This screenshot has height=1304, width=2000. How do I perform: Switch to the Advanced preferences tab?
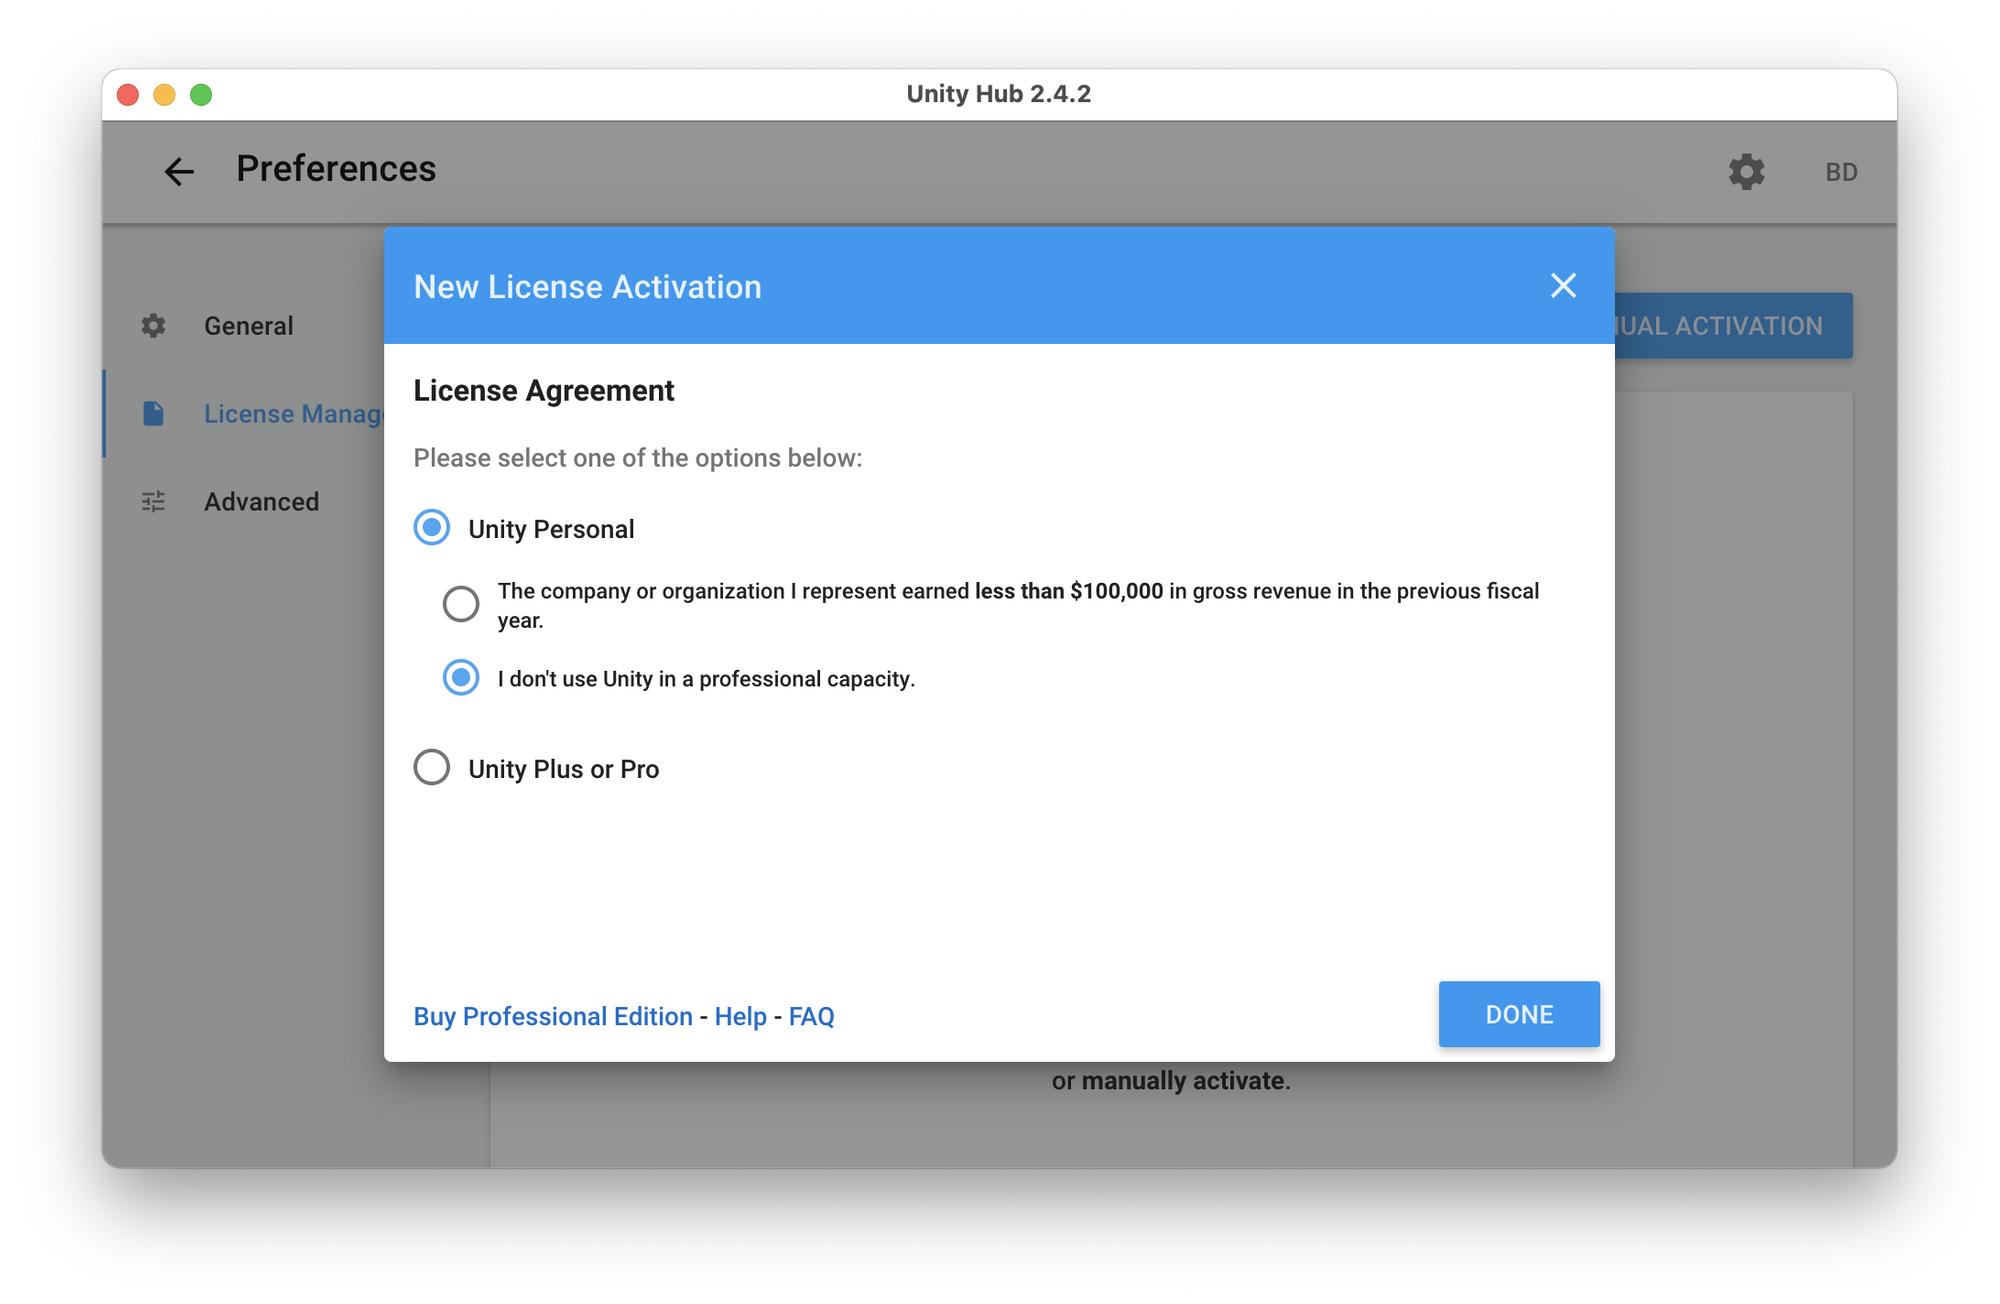(261, 502)
